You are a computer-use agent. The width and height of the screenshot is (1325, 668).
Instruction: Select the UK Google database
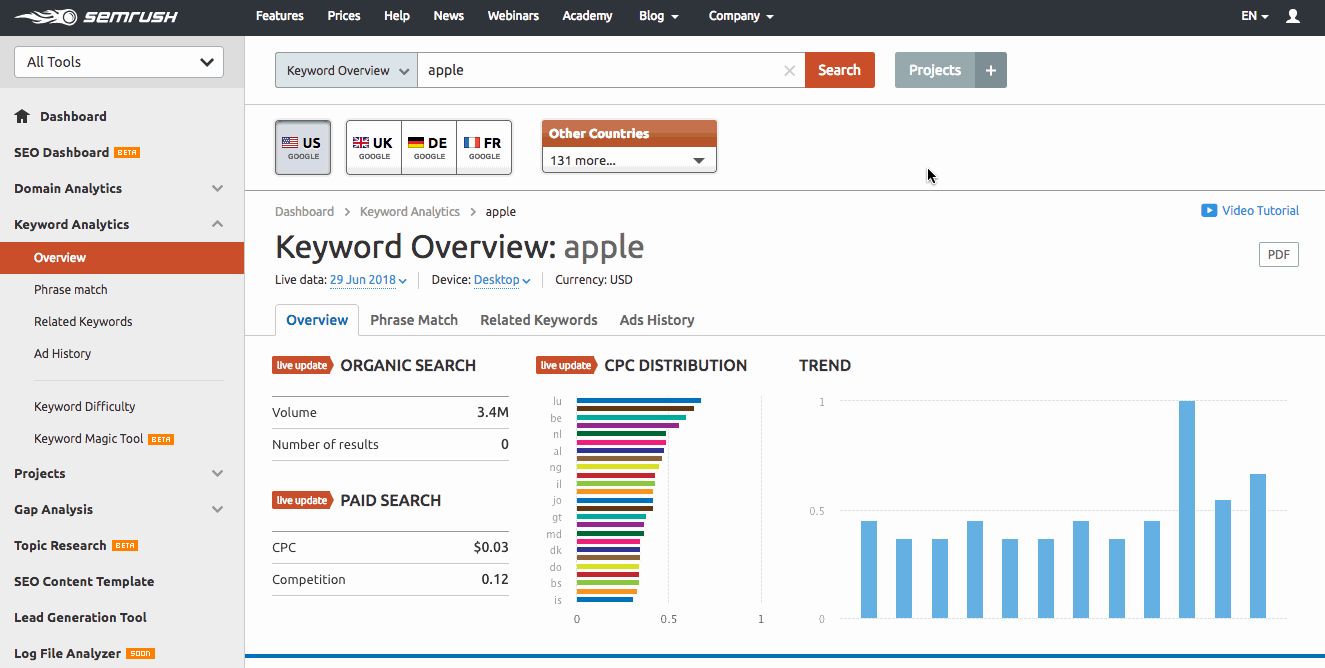(374, 148)
